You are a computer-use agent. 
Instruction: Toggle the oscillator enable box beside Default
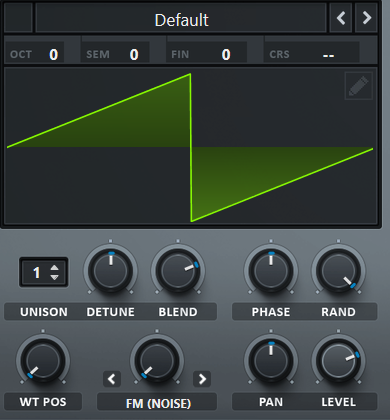click(18, 18)
